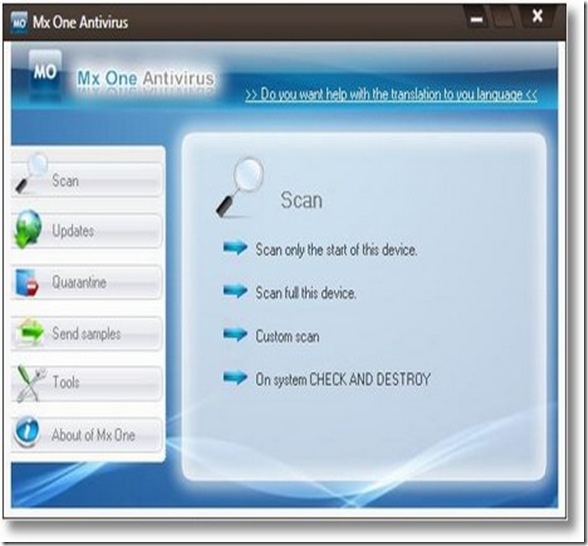Click arrow beside On system CHECK AND DESTROY

[x=235, y=378]
